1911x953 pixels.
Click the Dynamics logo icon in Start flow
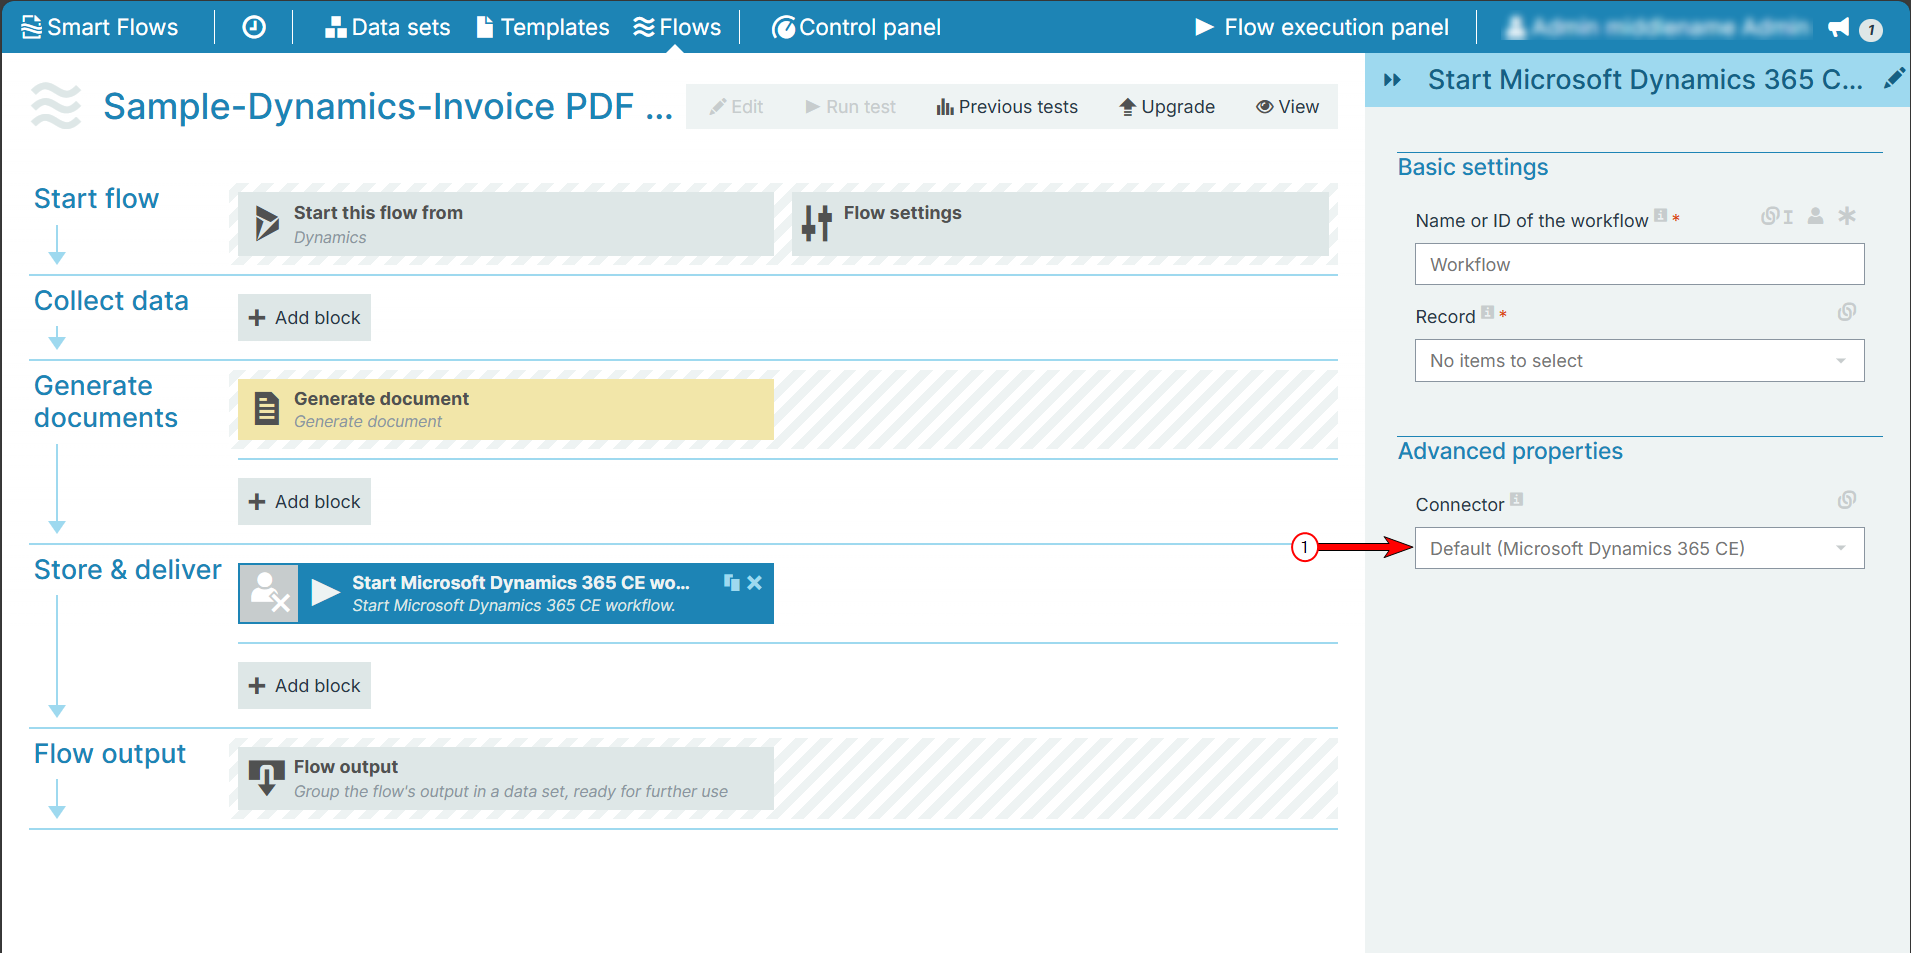(266, 223)
